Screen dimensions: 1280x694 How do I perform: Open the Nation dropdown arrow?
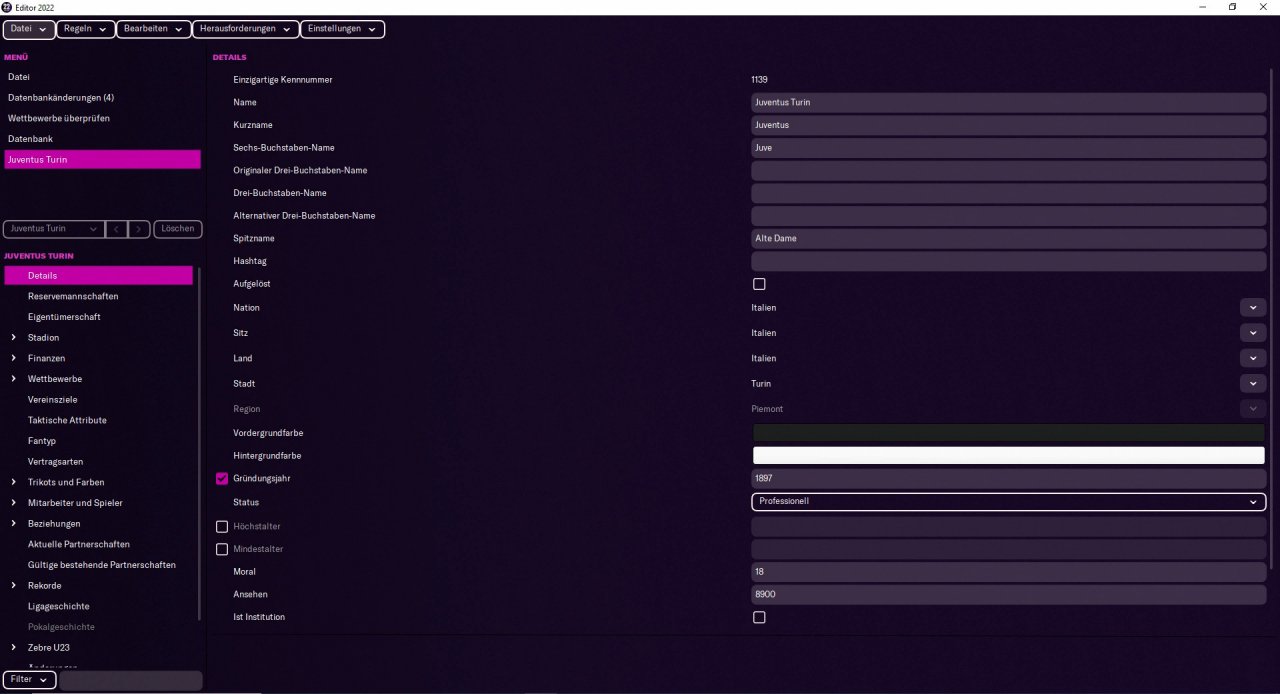(x=1253, y=308)
